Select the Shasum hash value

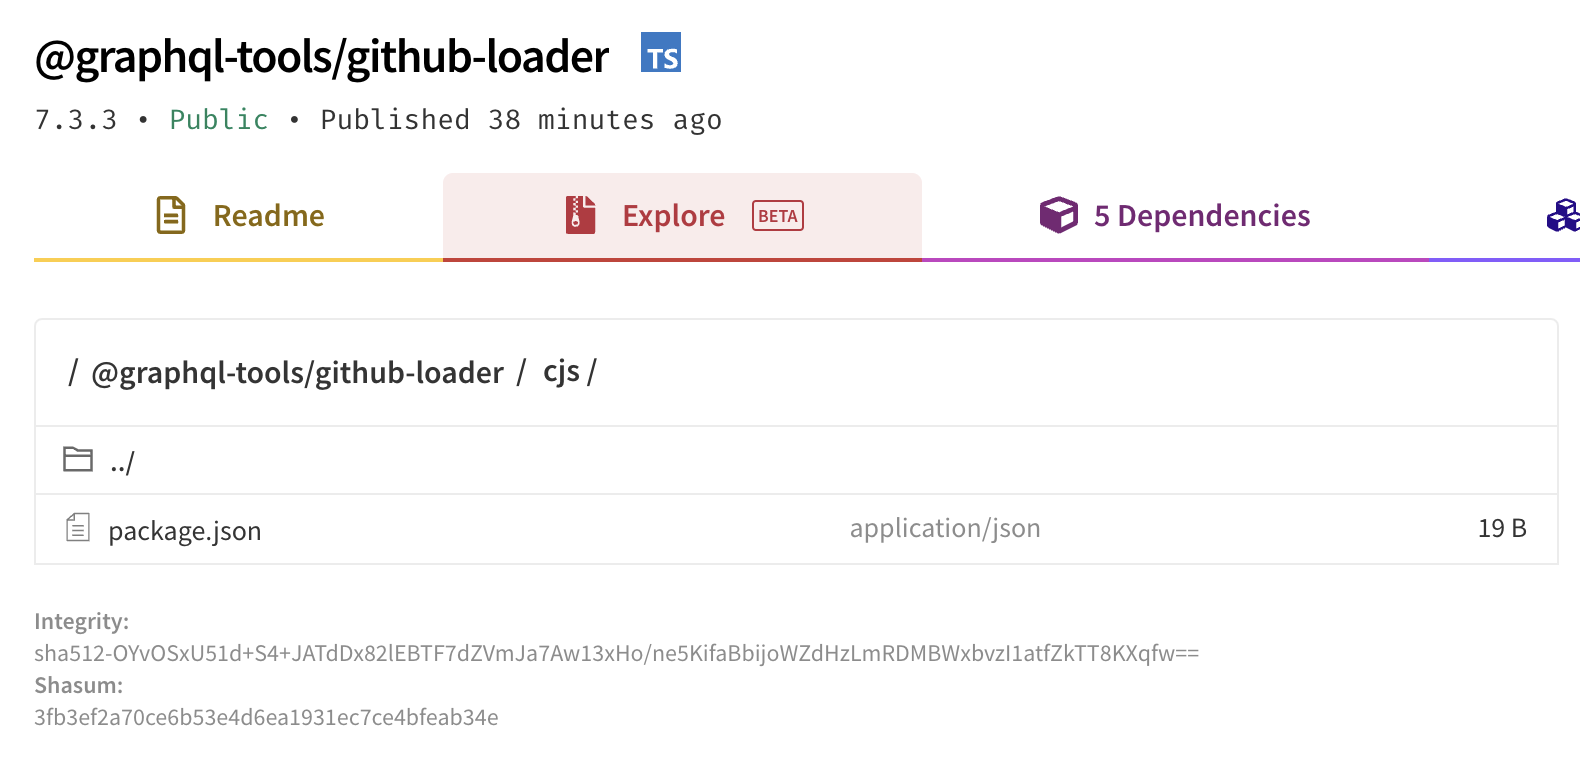click(267, 717)
